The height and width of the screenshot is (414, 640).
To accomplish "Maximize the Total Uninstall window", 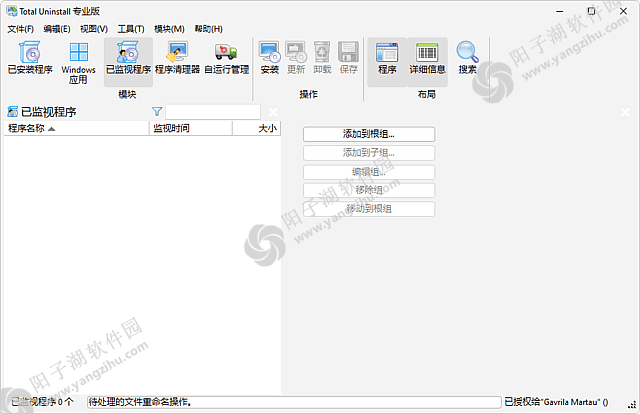I will point(591,11).
